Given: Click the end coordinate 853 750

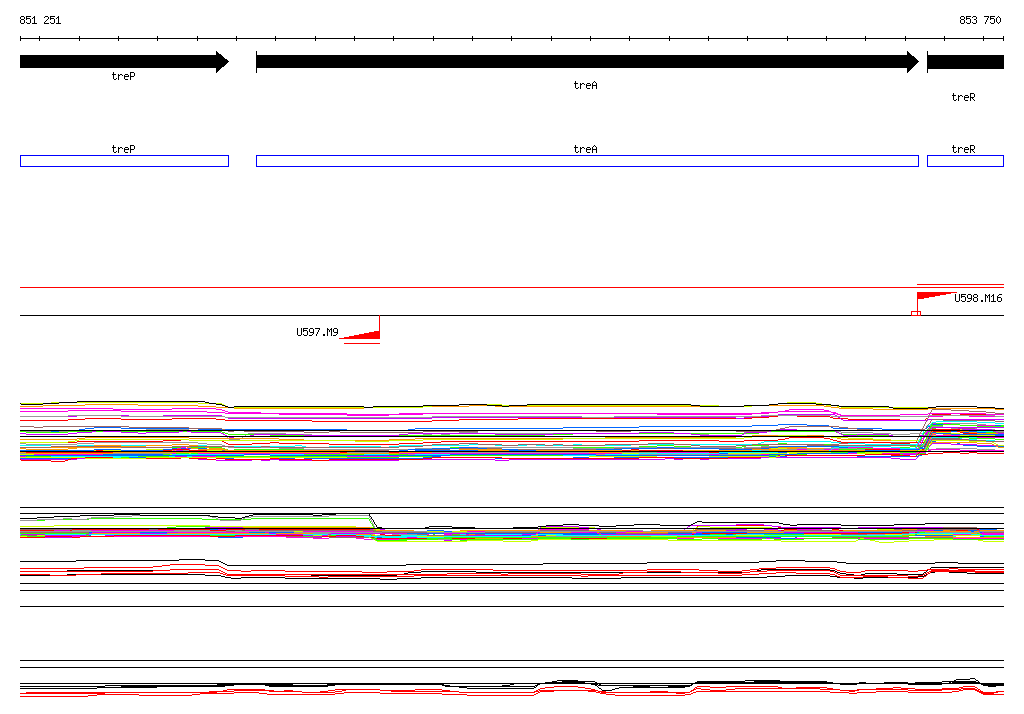Looking at the screenshot, I should tap(980, 20).
